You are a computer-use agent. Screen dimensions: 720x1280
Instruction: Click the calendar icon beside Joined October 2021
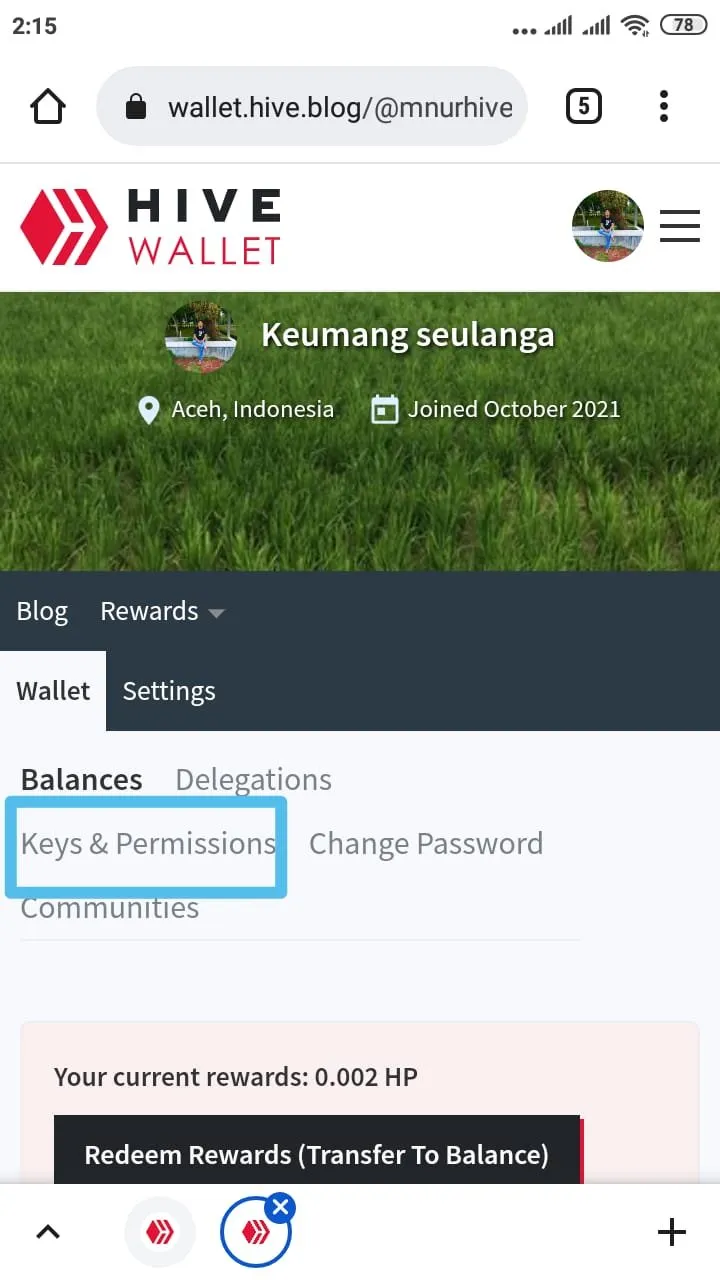tap(385, 409)
